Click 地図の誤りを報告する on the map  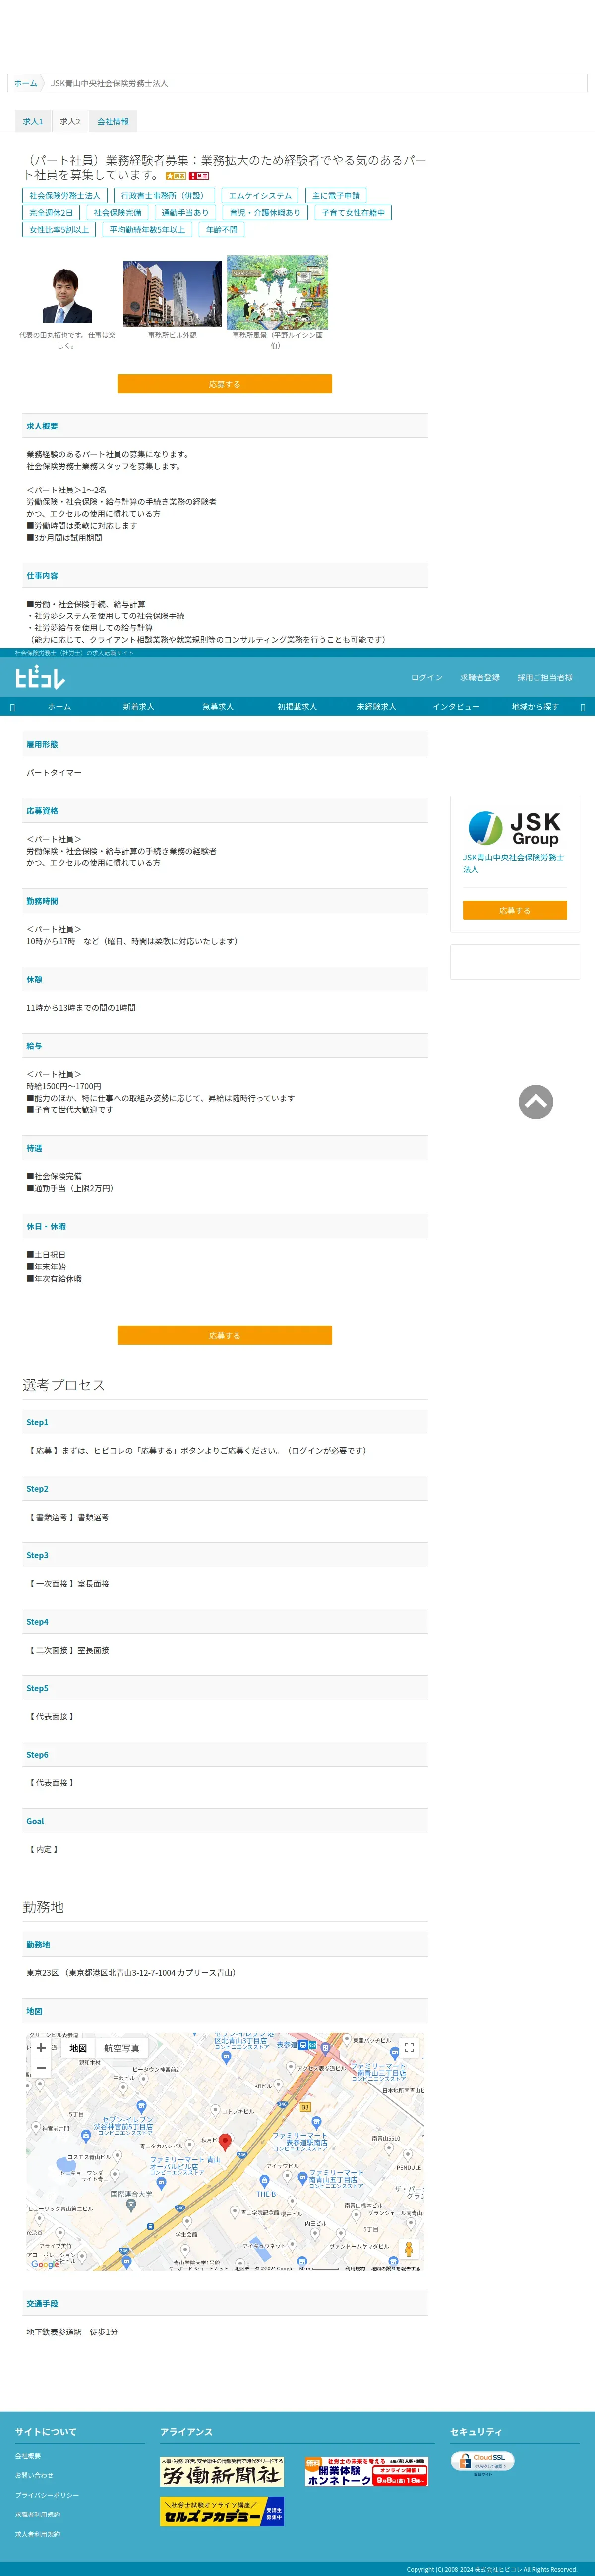(x=396, y=2268)
